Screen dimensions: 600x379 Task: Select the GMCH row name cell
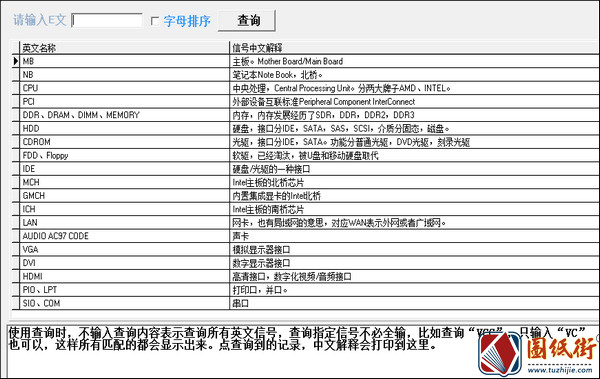124,196
